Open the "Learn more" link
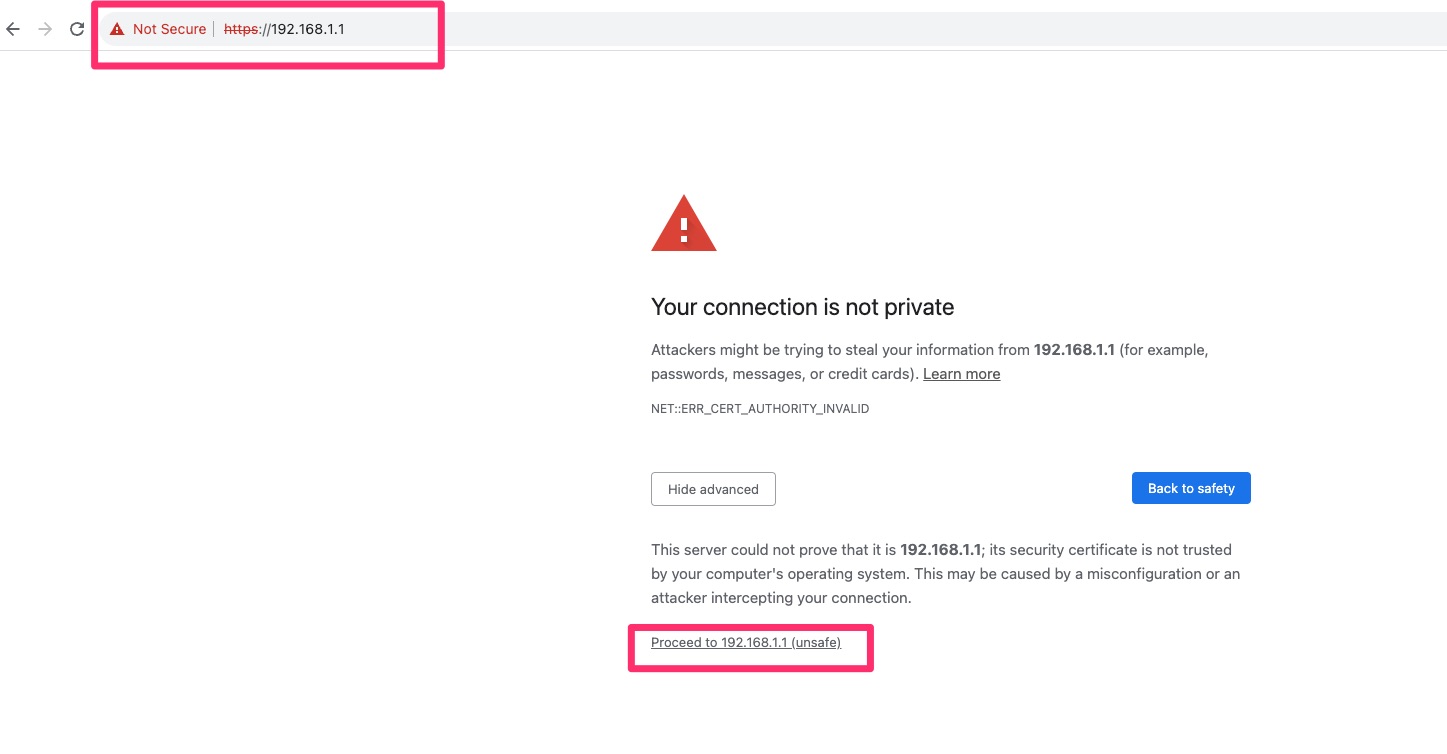This screenshot has width=1447, height=754. [961, 374]
